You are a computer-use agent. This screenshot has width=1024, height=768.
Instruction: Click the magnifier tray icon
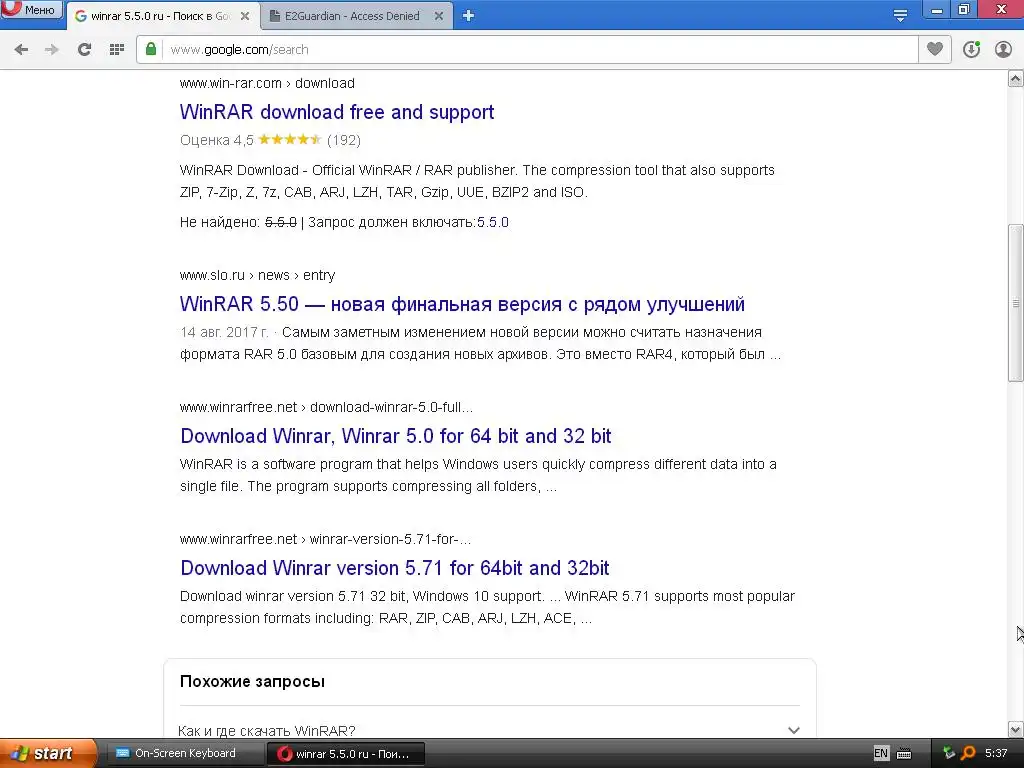[x=968, y=754]
